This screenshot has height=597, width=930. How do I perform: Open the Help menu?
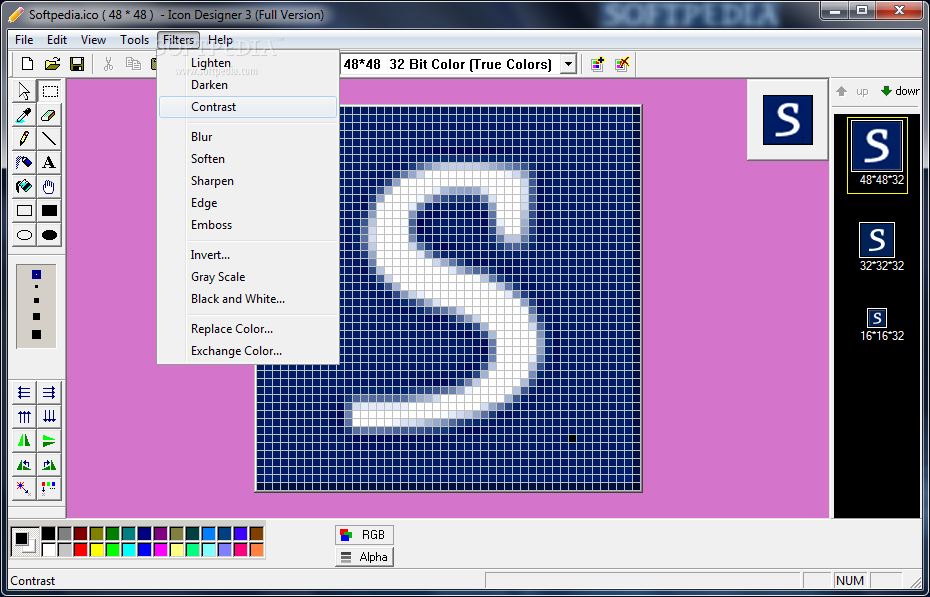click(221, 40)
